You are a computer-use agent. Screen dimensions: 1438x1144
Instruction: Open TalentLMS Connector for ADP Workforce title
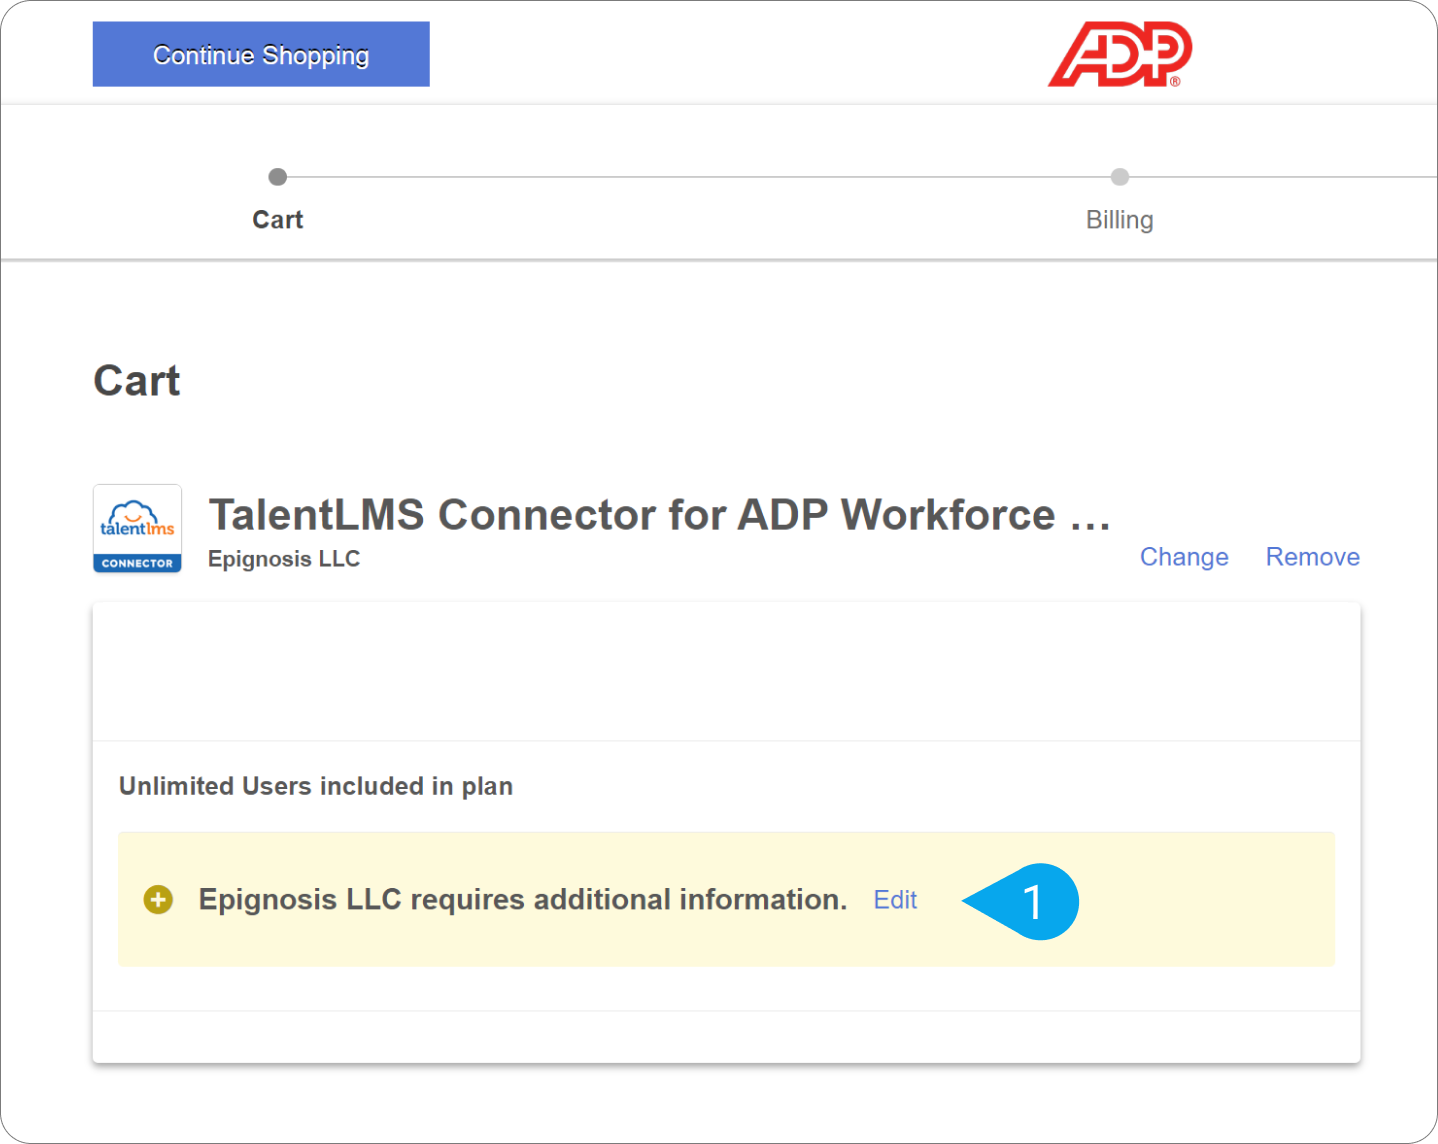pos(659,515)
